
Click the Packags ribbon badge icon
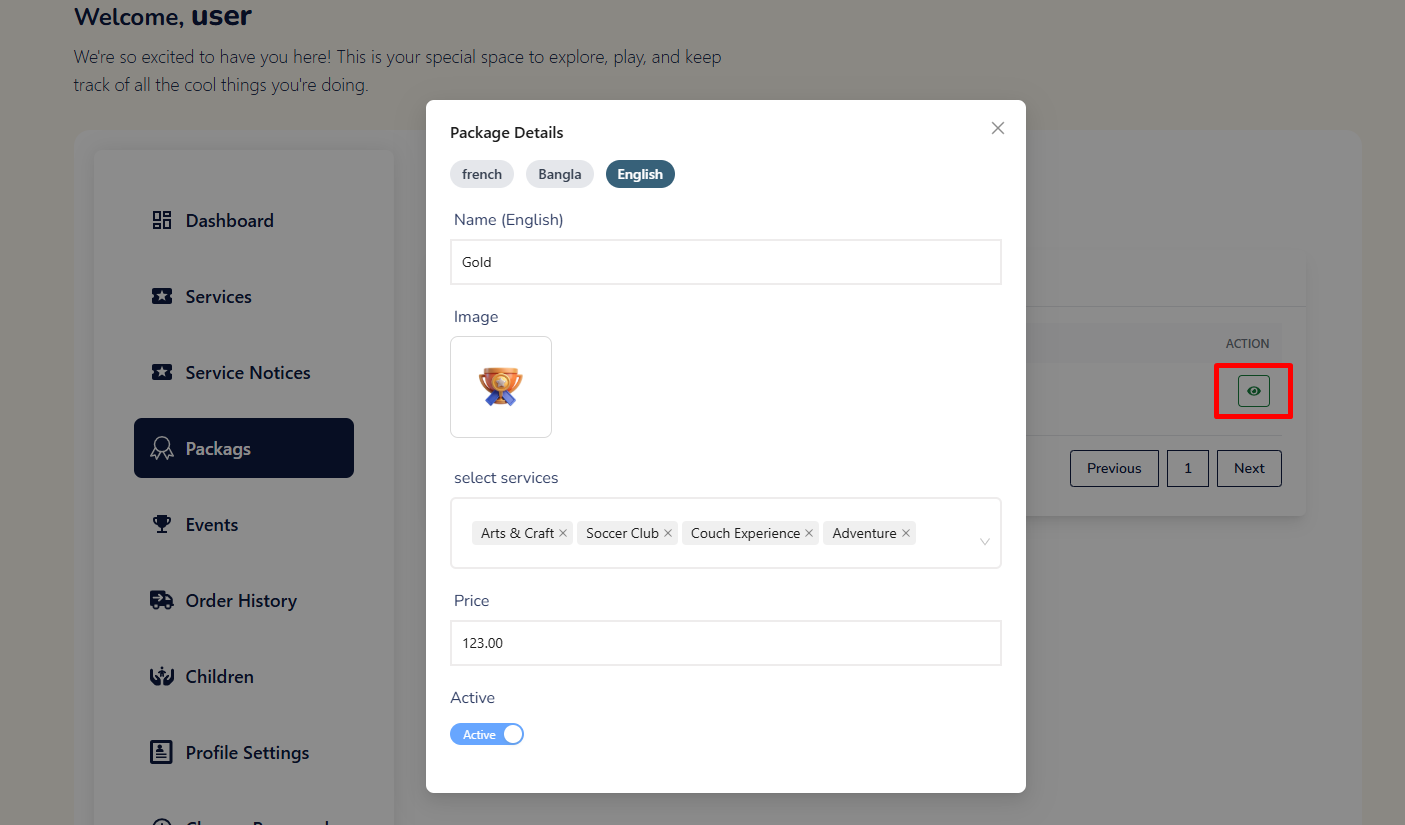(162, 448)
